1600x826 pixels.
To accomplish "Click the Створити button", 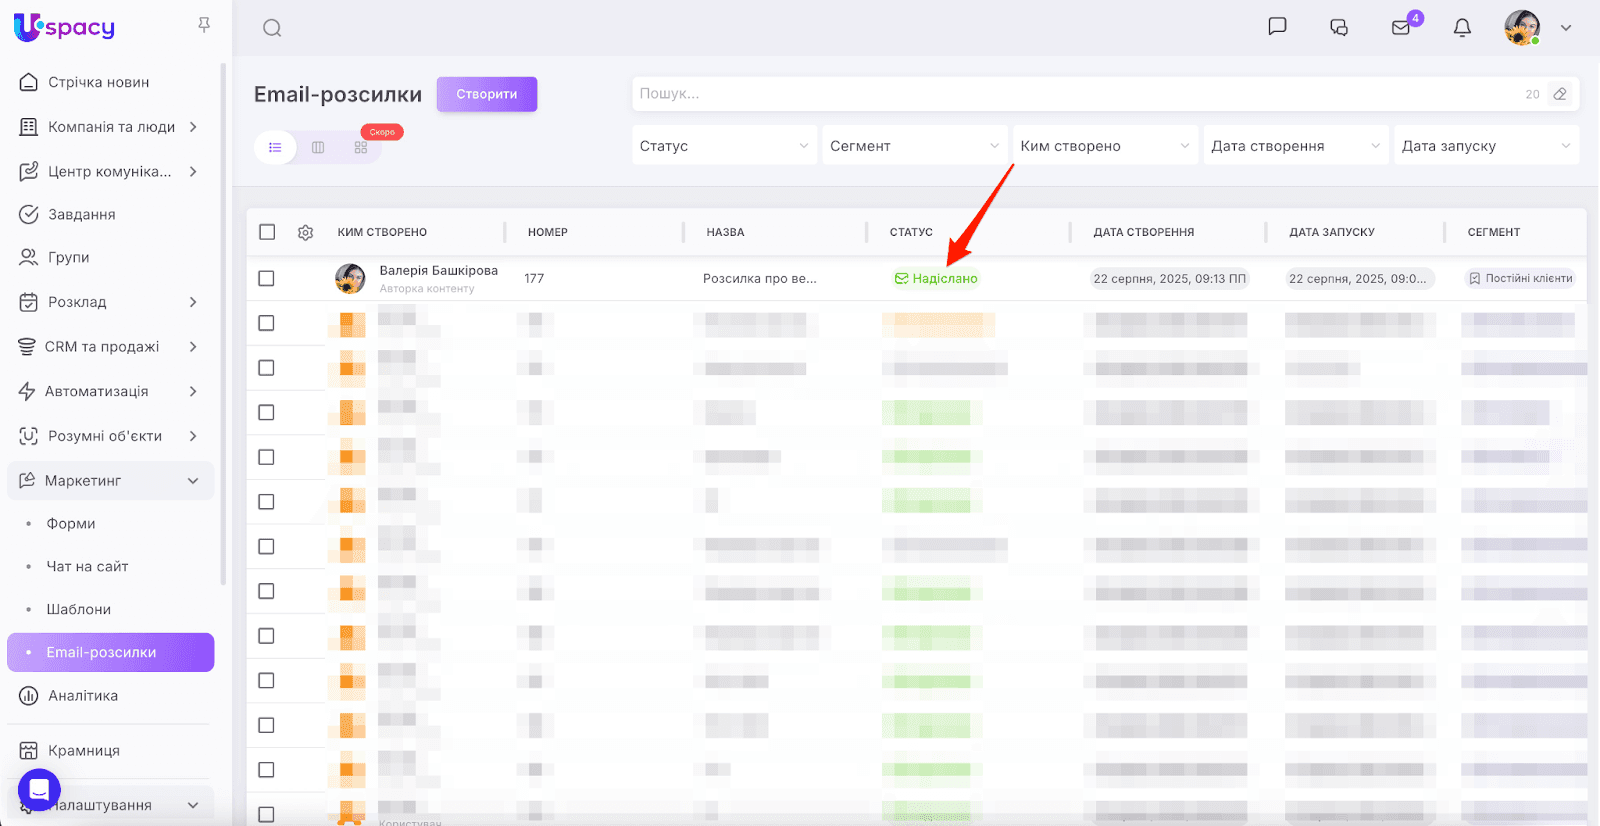I will 486,94.
